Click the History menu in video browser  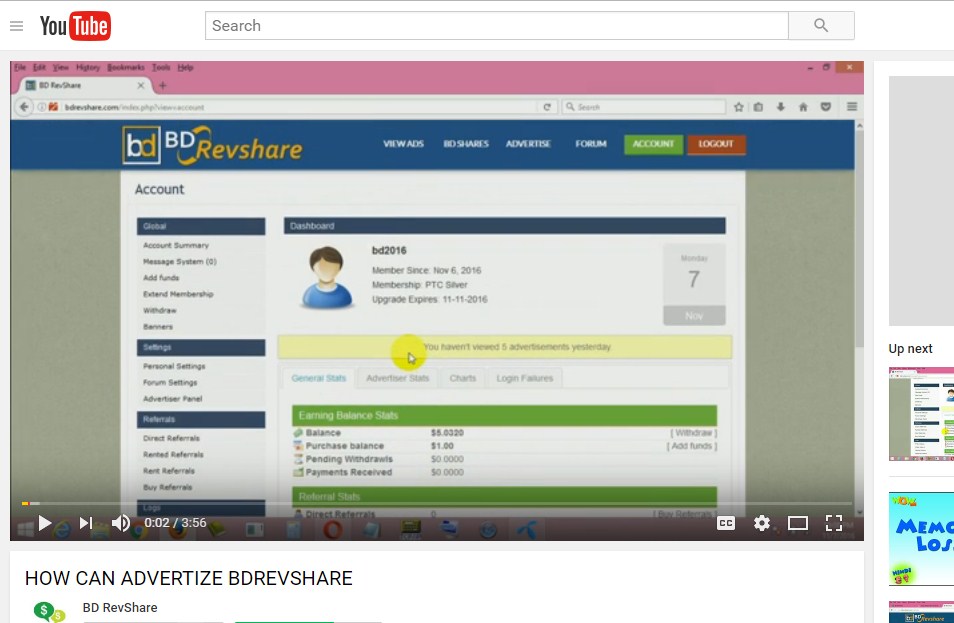[x=88, y=68]
